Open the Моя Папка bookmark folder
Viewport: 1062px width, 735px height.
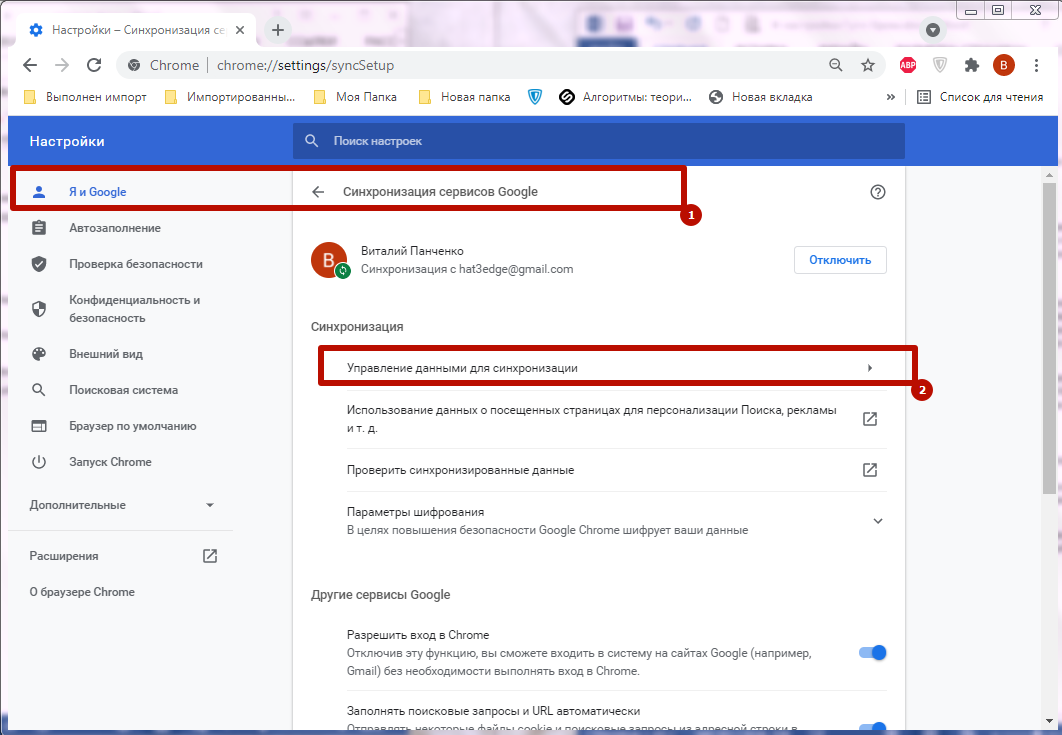point(356,97)
